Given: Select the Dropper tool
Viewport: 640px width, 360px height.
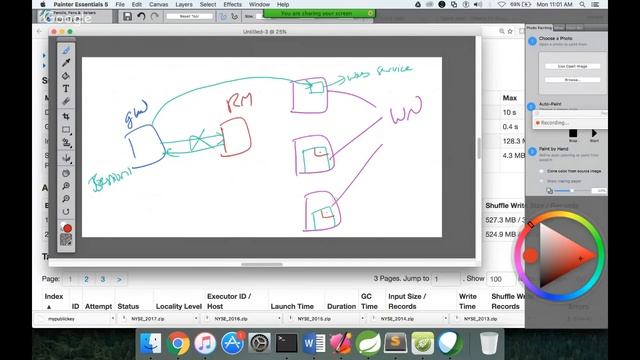Looking at the screenshot, I should click(x=66, y=63).
